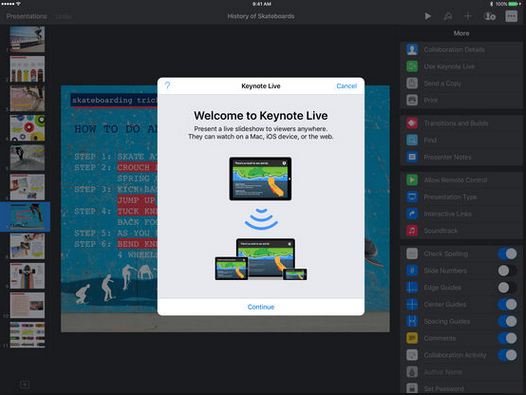The width and height of the screenshot is (526, 395).
Task: Click the More panel header
Action: [462, 33]
